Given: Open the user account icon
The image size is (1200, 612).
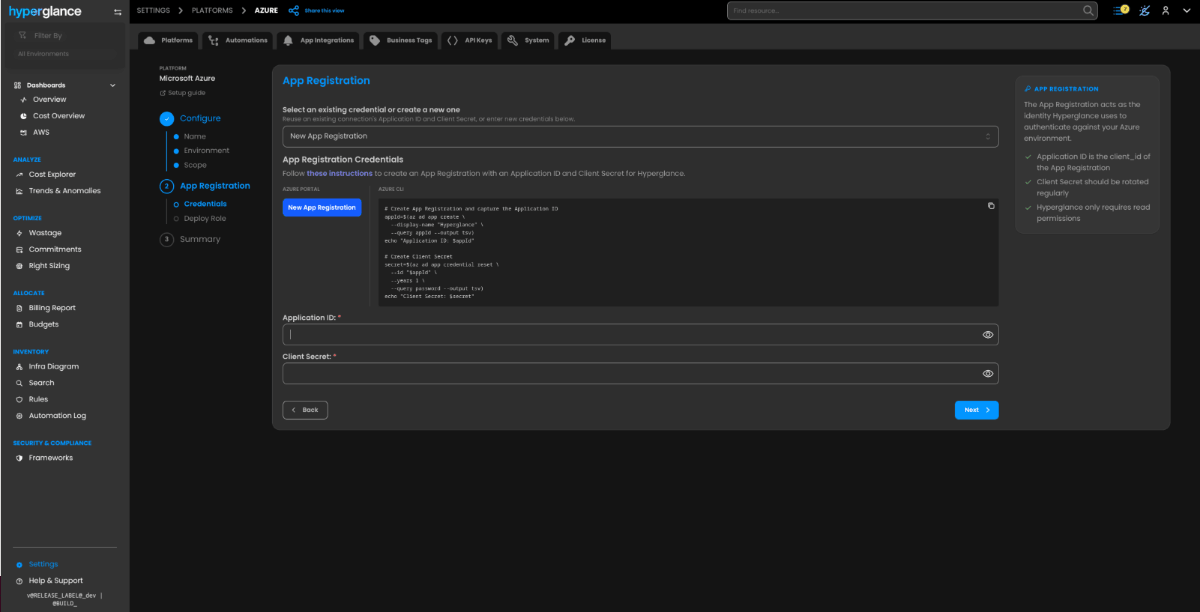Looking at the screenshot, I should [1165, 10].
